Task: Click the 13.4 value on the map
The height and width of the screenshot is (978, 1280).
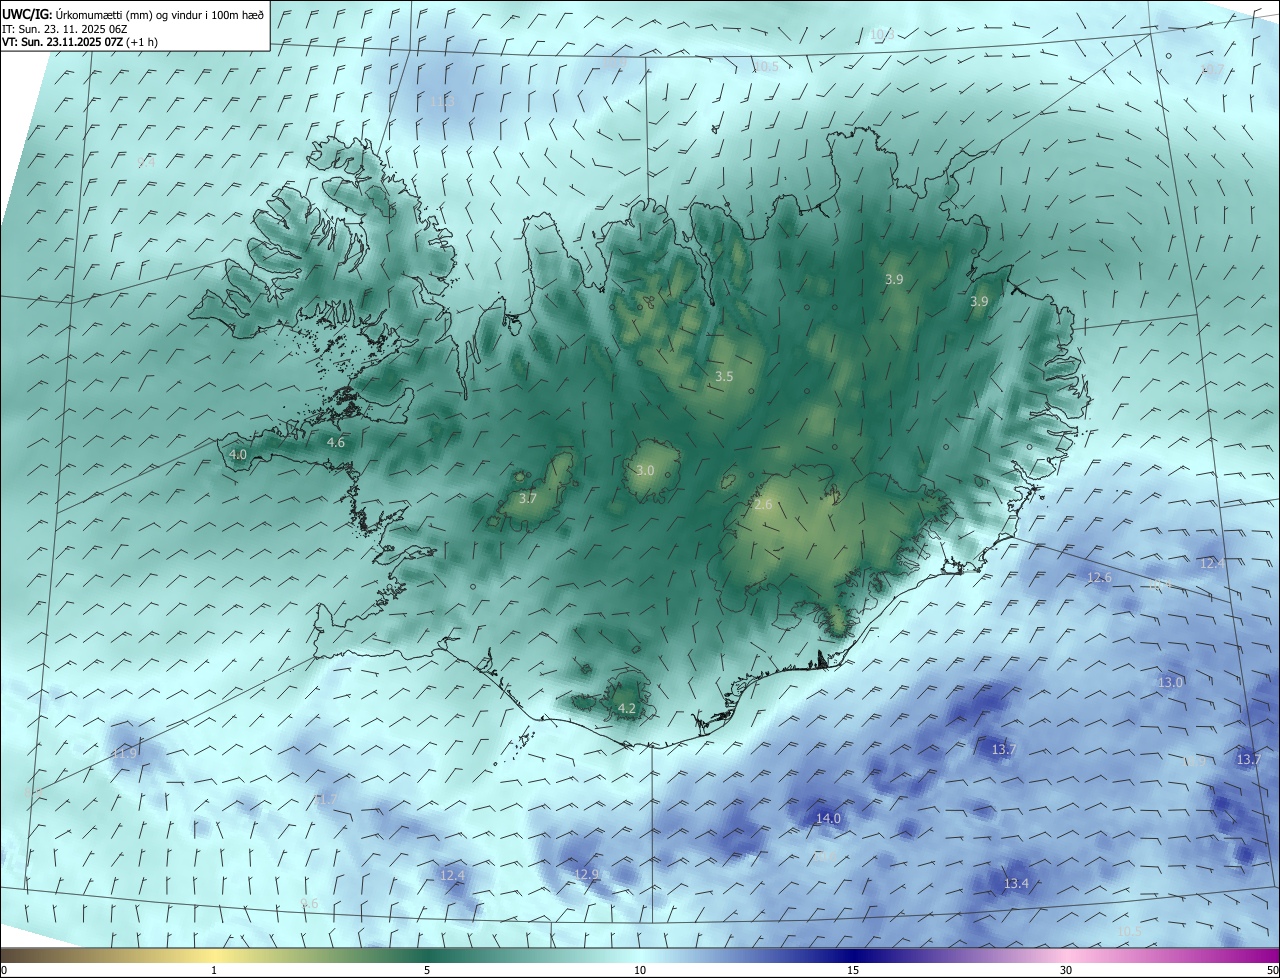Action: pyautogui.click(x=1016, y=883)
